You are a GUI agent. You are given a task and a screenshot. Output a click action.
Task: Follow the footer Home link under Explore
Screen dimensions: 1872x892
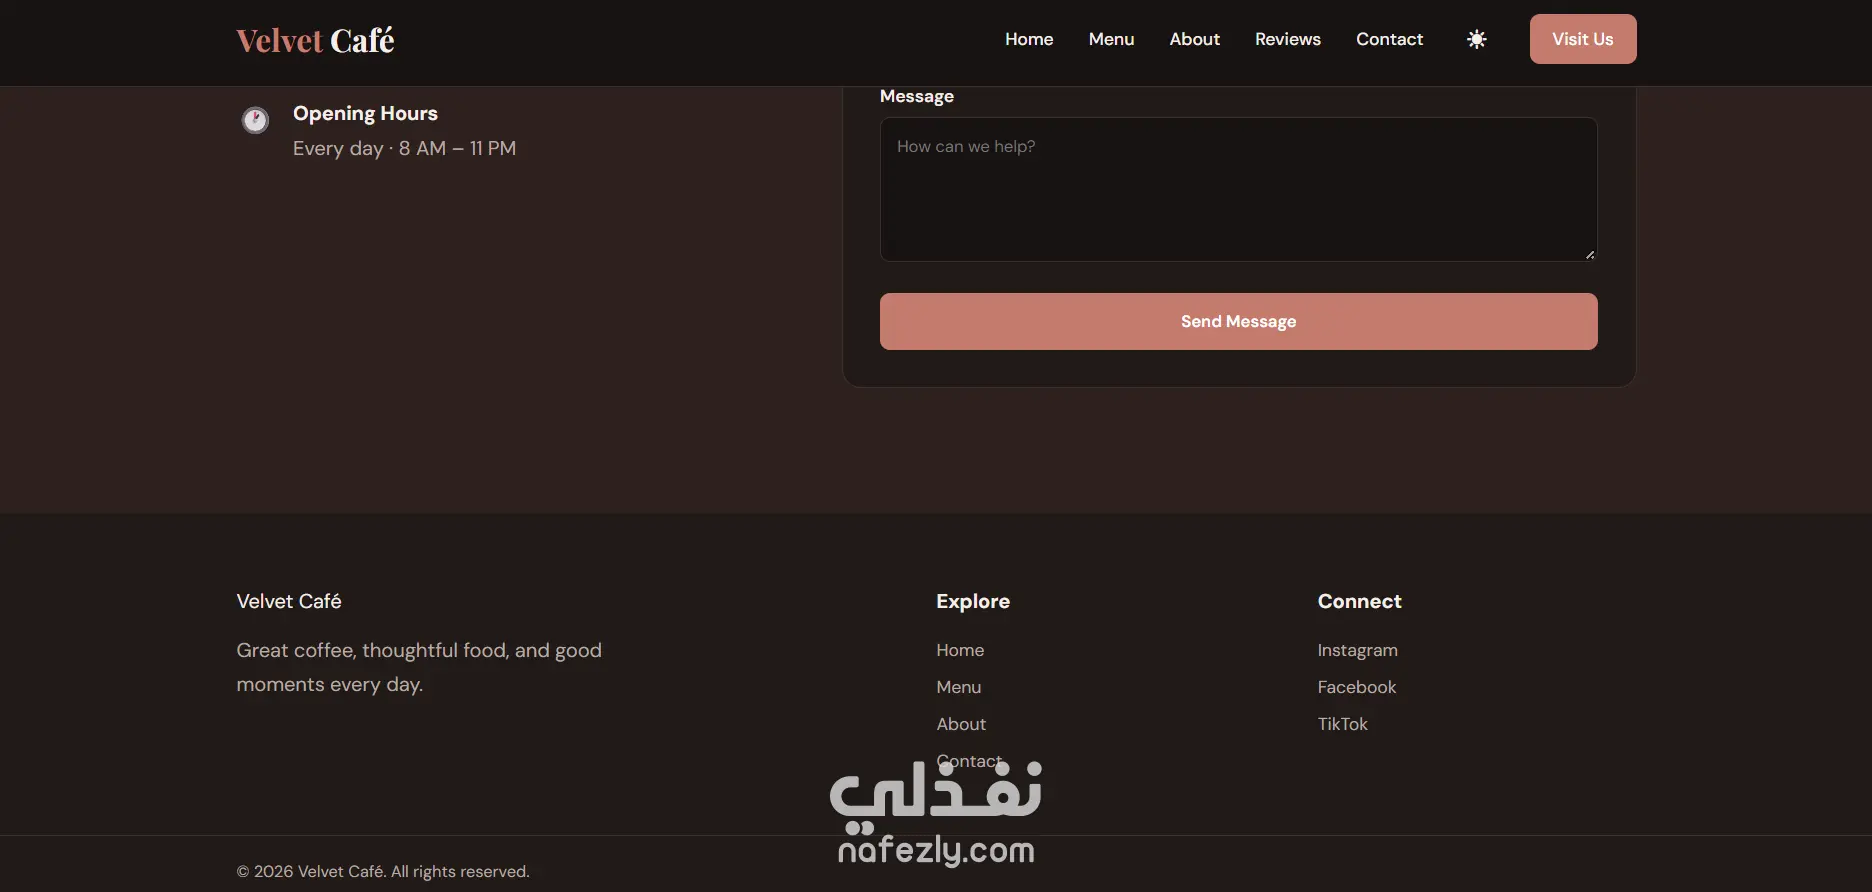pyautogui.click(x=960, y=650)
